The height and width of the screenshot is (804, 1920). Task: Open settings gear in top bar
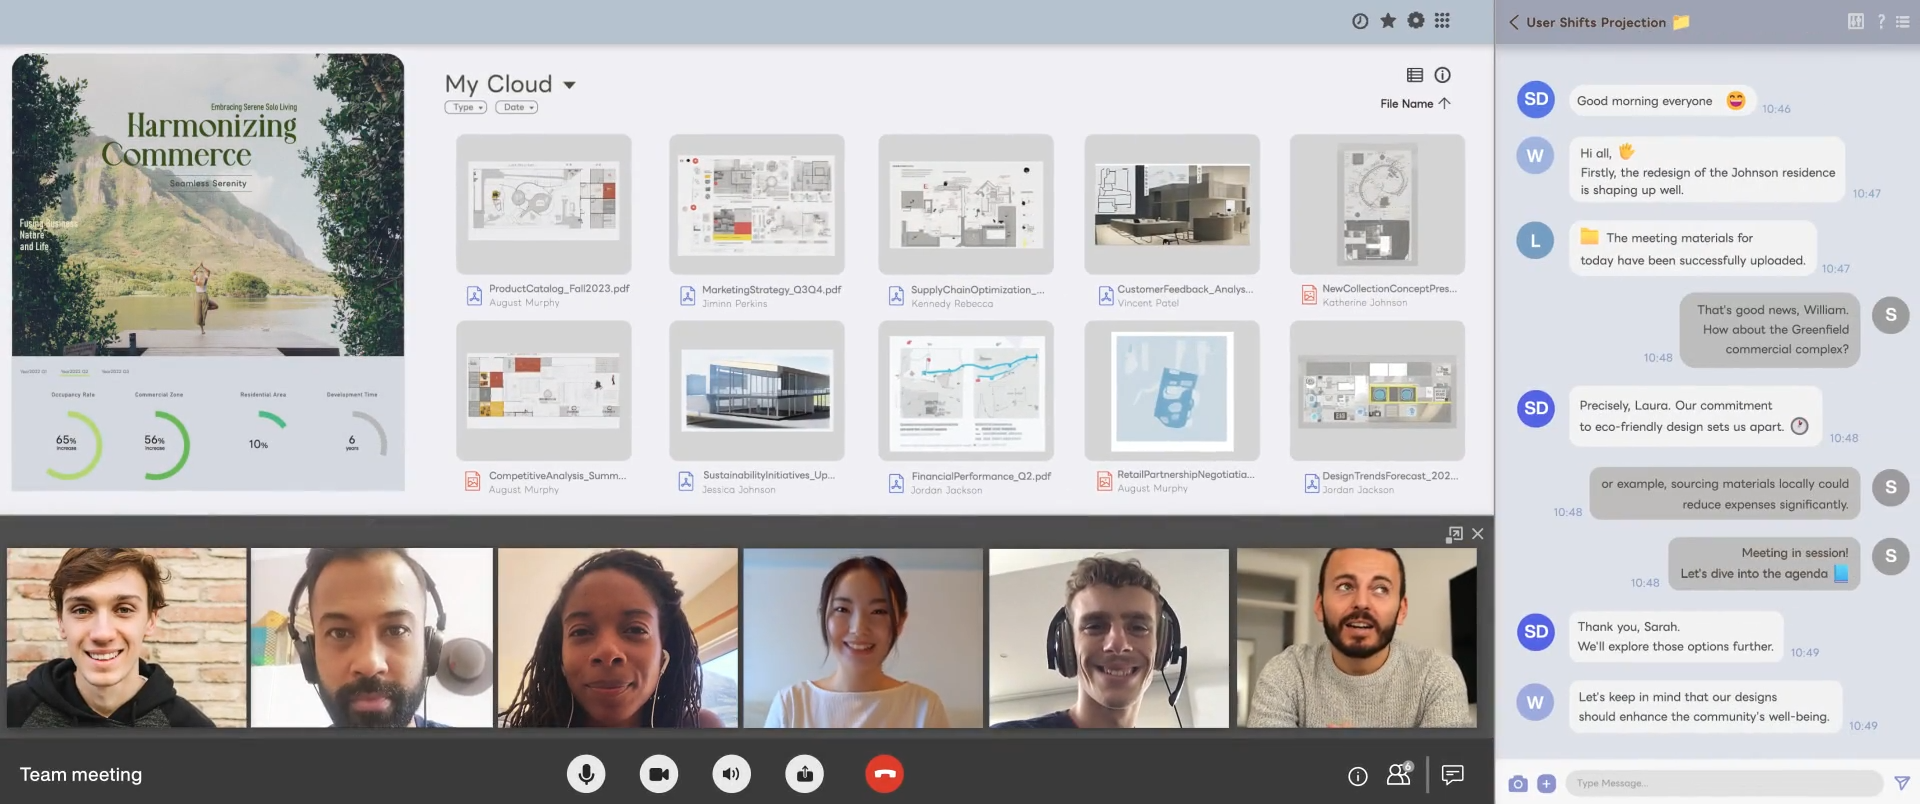point(1415,21)
